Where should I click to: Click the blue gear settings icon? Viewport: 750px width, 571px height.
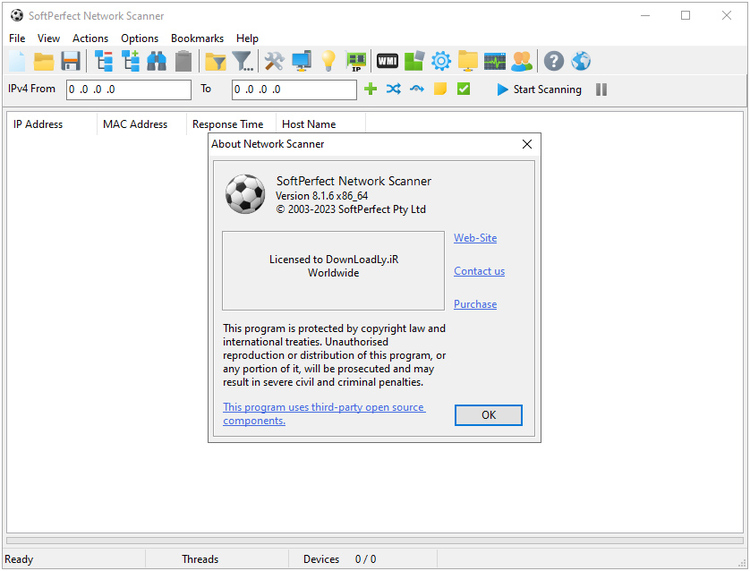tap(441, 62)
